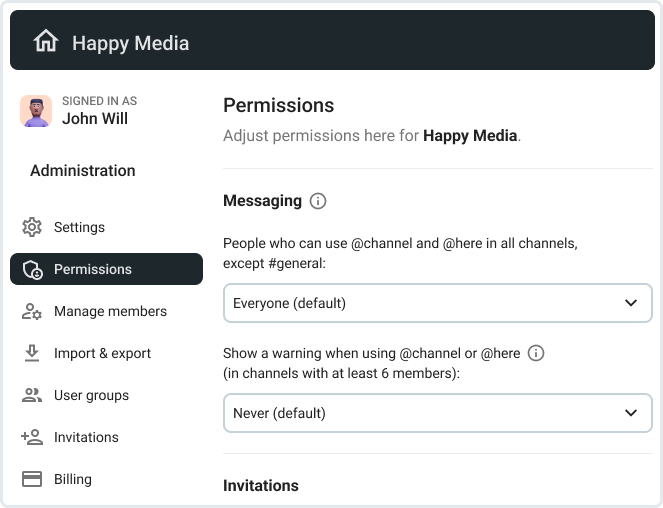663x508 pixels.
Task: Go to Manage members page
Action: pos(110,311)
